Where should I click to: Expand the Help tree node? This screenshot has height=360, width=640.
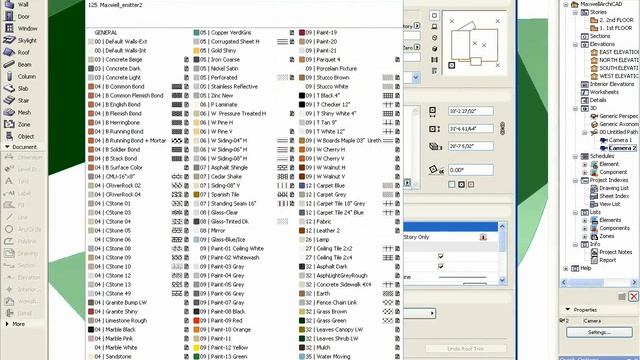(566, 269)
